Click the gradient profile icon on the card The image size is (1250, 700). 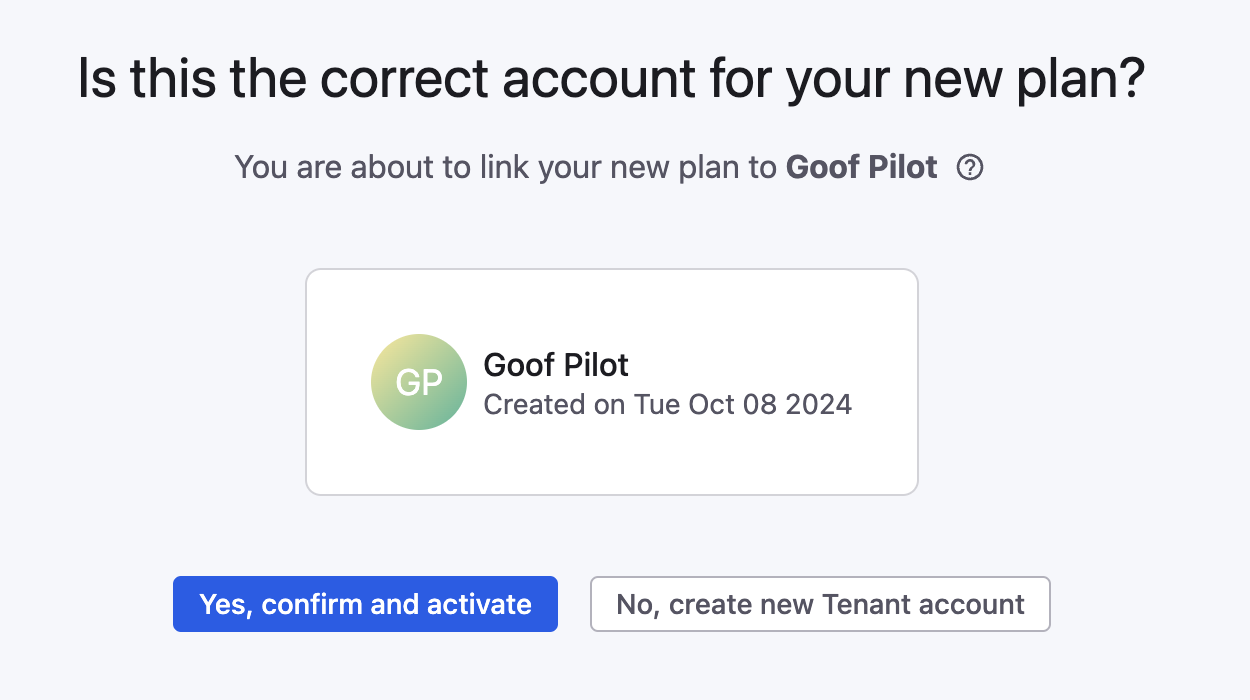419,382
